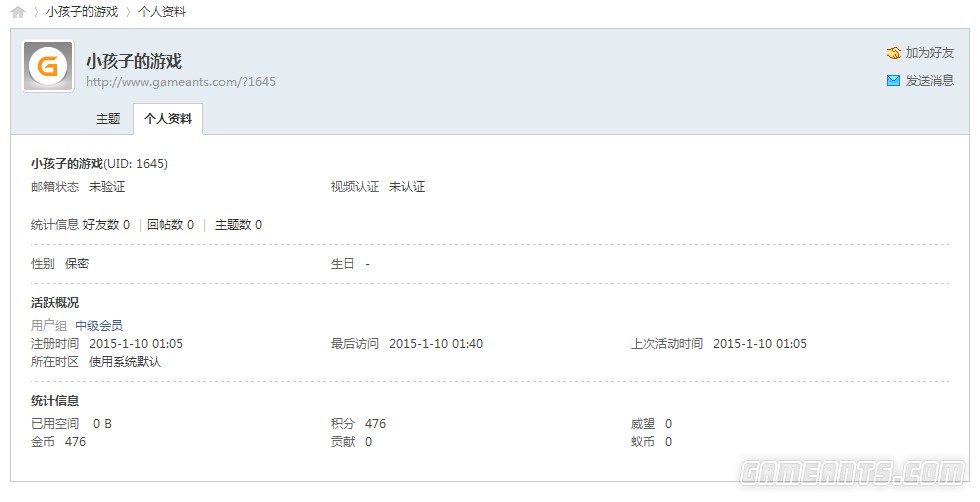Open 回帖数 0 replies list
This screenshot has height=502, width=980.
click(171, 225)
